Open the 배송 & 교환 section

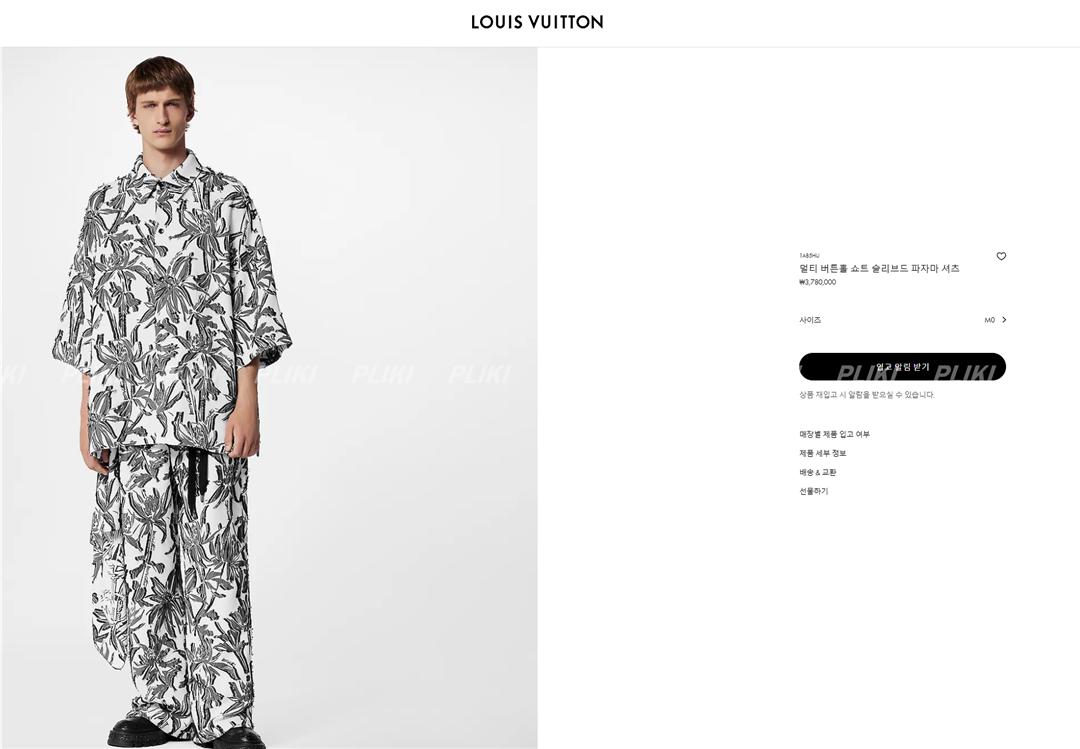click(x=818, y=473)
